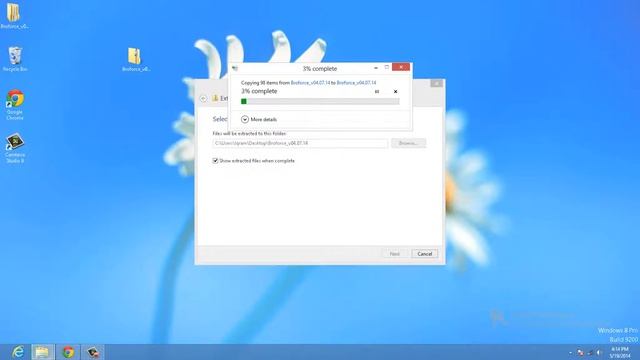
Task: Click Cancel in the extract dialog
Action: tap(424, 253)
